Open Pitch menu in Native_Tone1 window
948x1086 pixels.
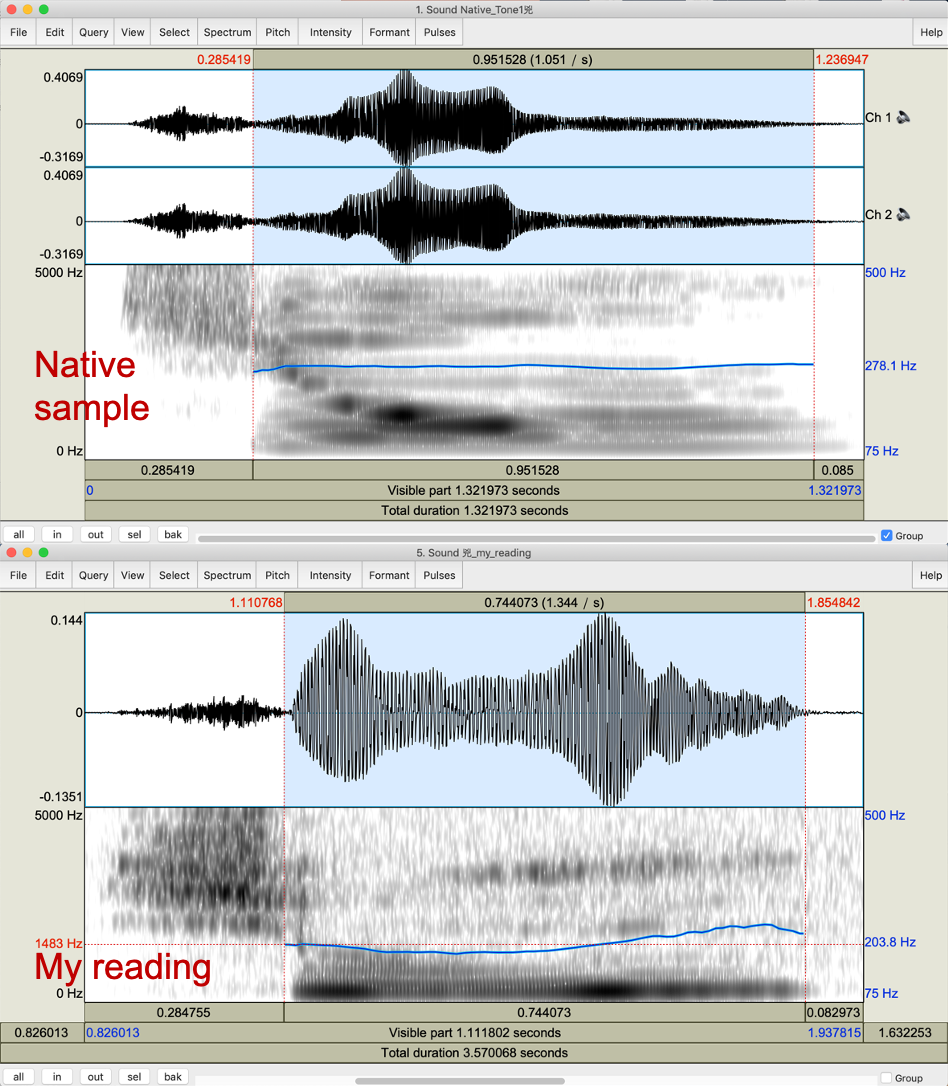pos(278,33)
